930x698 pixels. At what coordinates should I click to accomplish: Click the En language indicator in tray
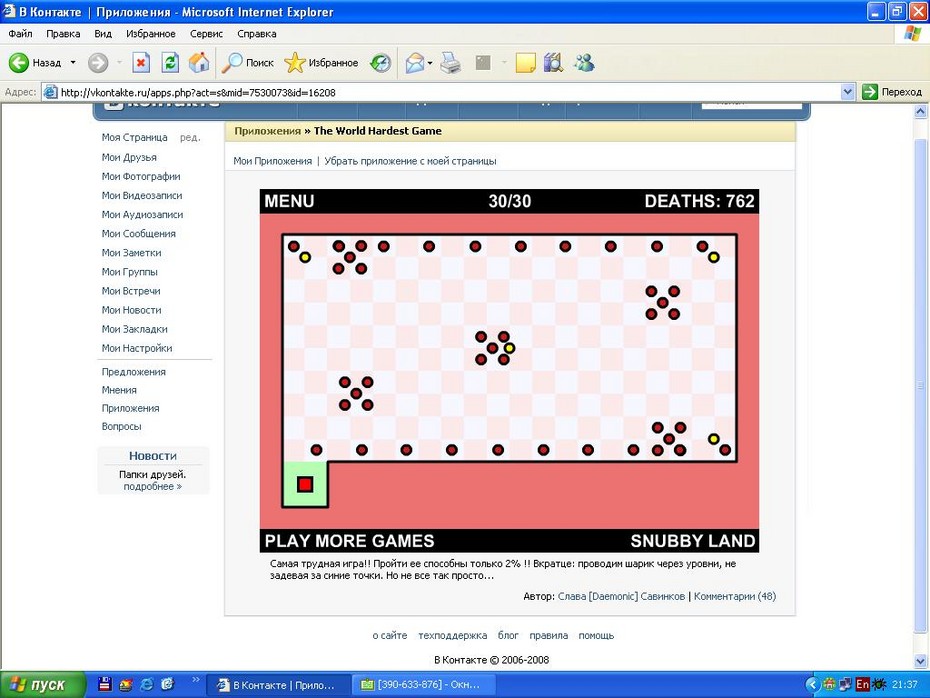862,684
